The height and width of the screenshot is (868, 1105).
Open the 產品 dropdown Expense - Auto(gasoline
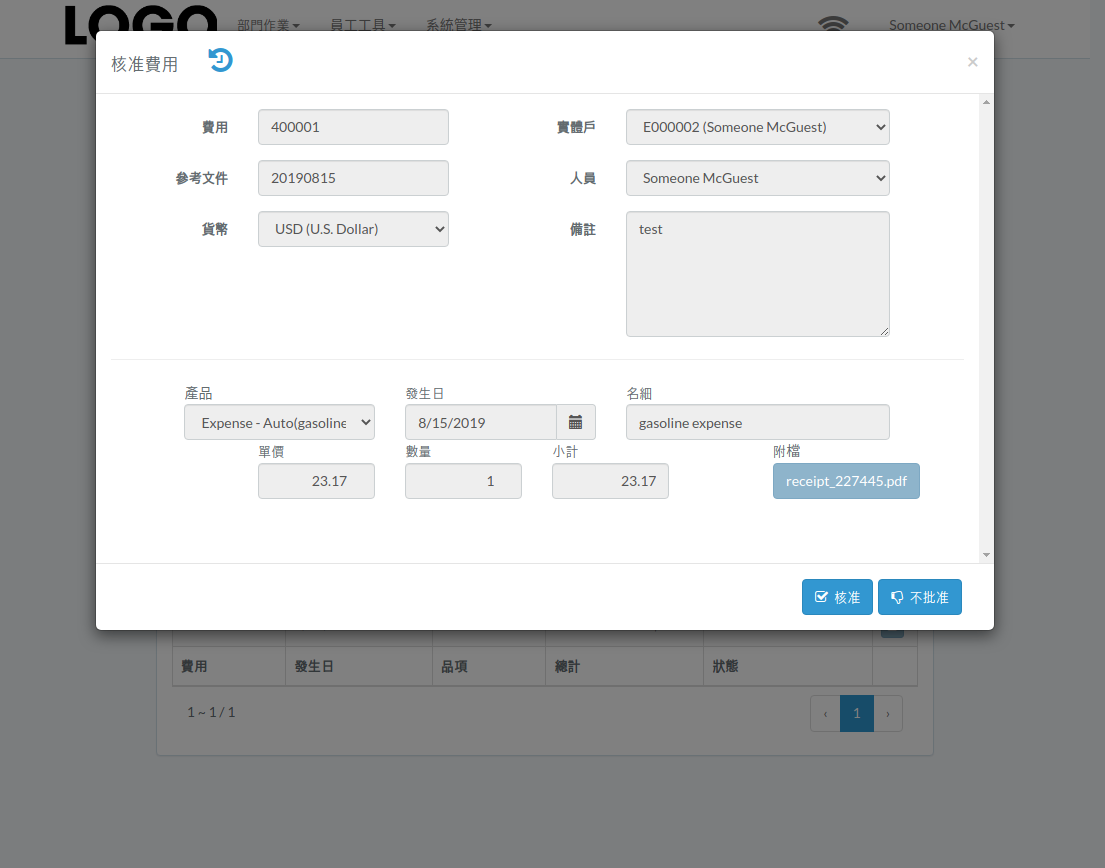(x=279, y=422)
